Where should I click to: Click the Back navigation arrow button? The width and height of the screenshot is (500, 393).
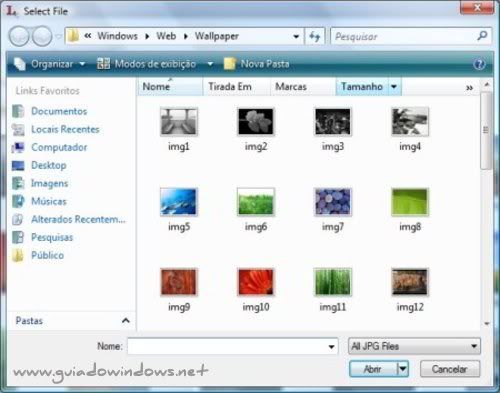(19, 36)
